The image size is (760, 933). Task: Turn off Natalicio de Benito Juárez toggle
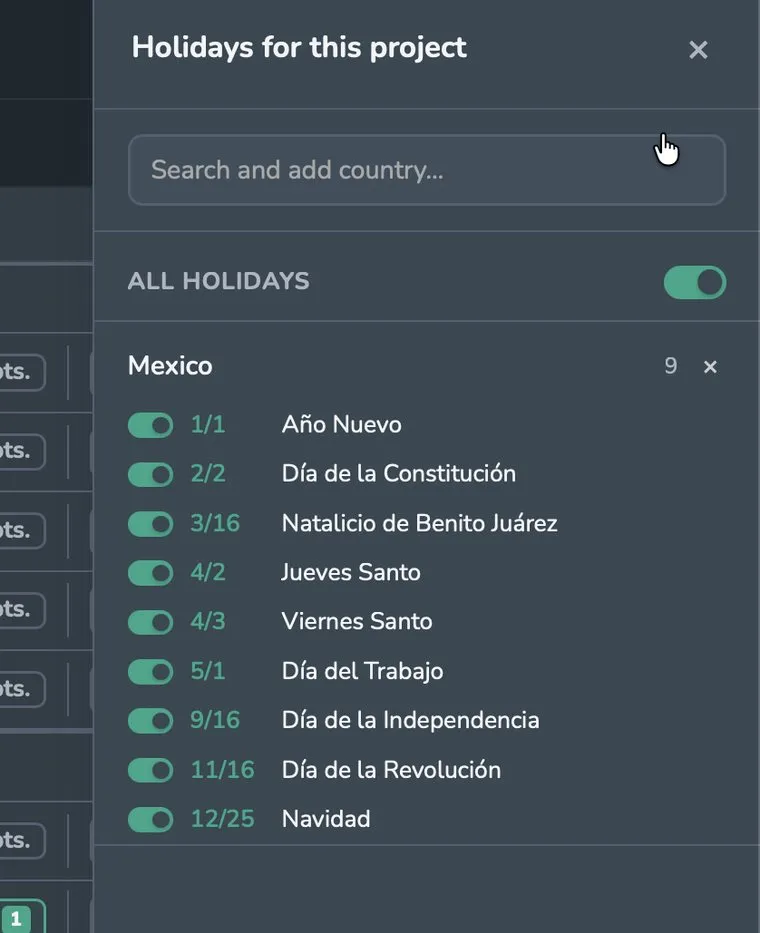click(x=151, y=524)
